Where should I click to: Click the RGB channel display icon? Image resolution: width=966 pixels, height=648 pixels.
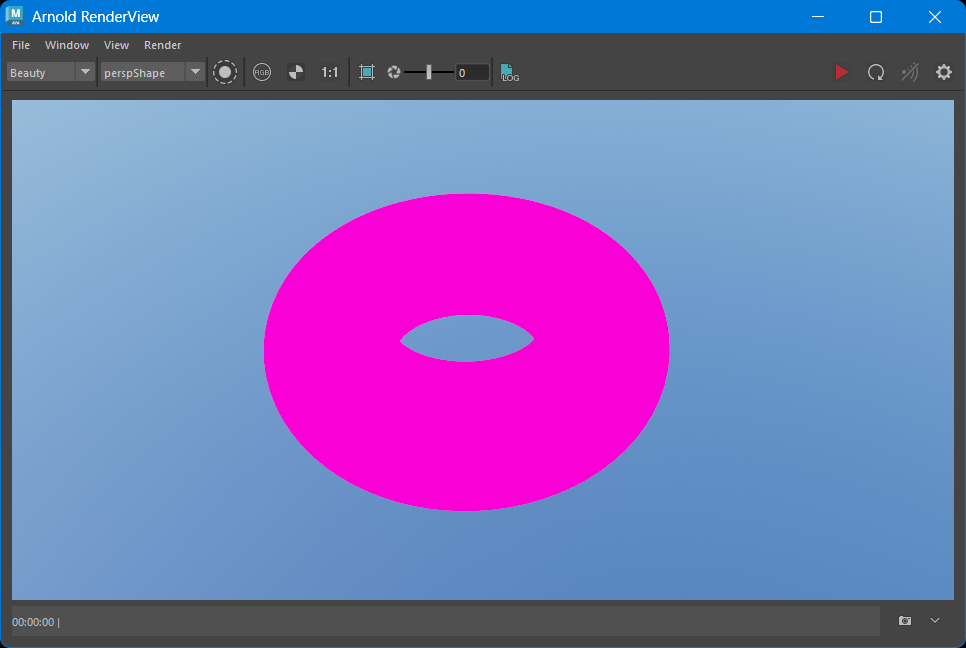pos(262,72)
